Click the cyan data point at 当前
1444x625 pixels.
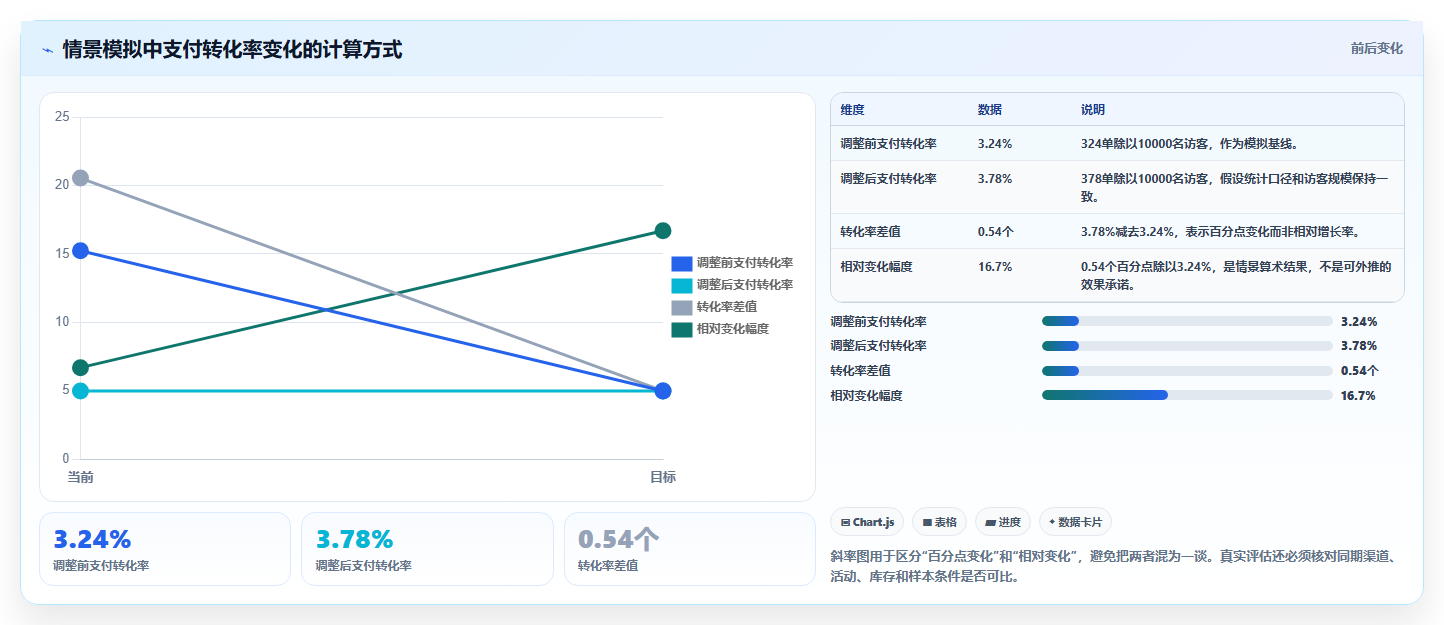coord(81,390)
